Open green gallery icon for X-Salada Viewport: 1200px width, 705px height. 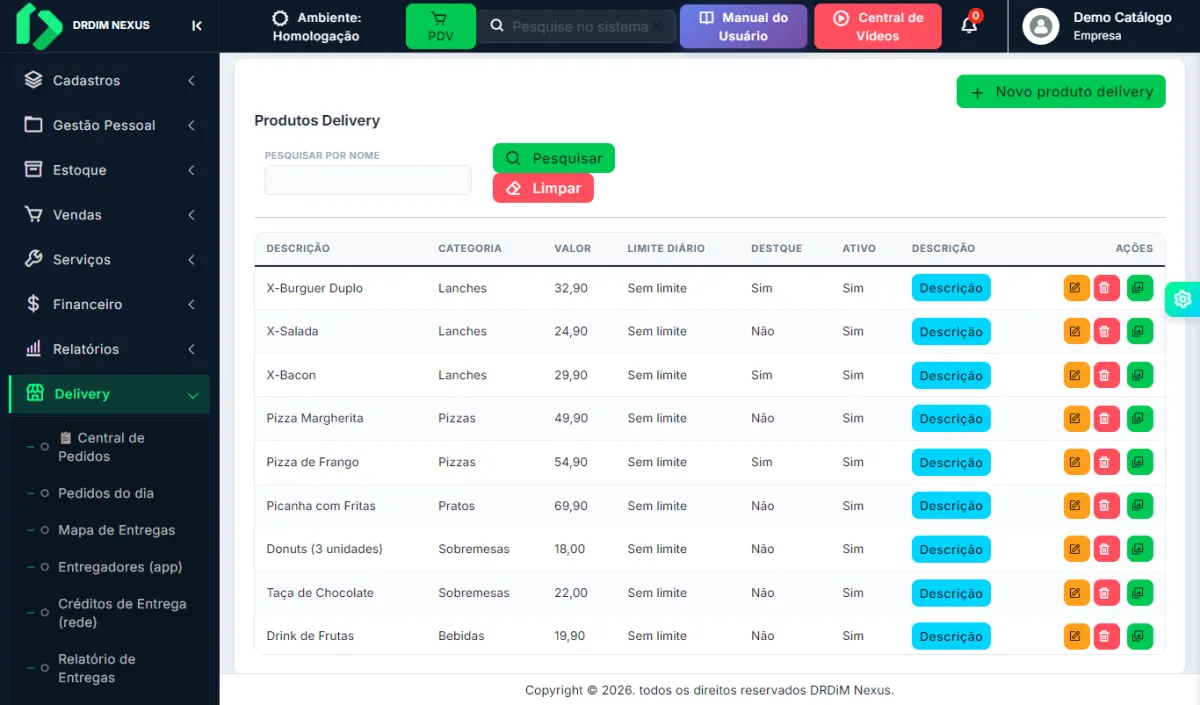[1139, 331]
